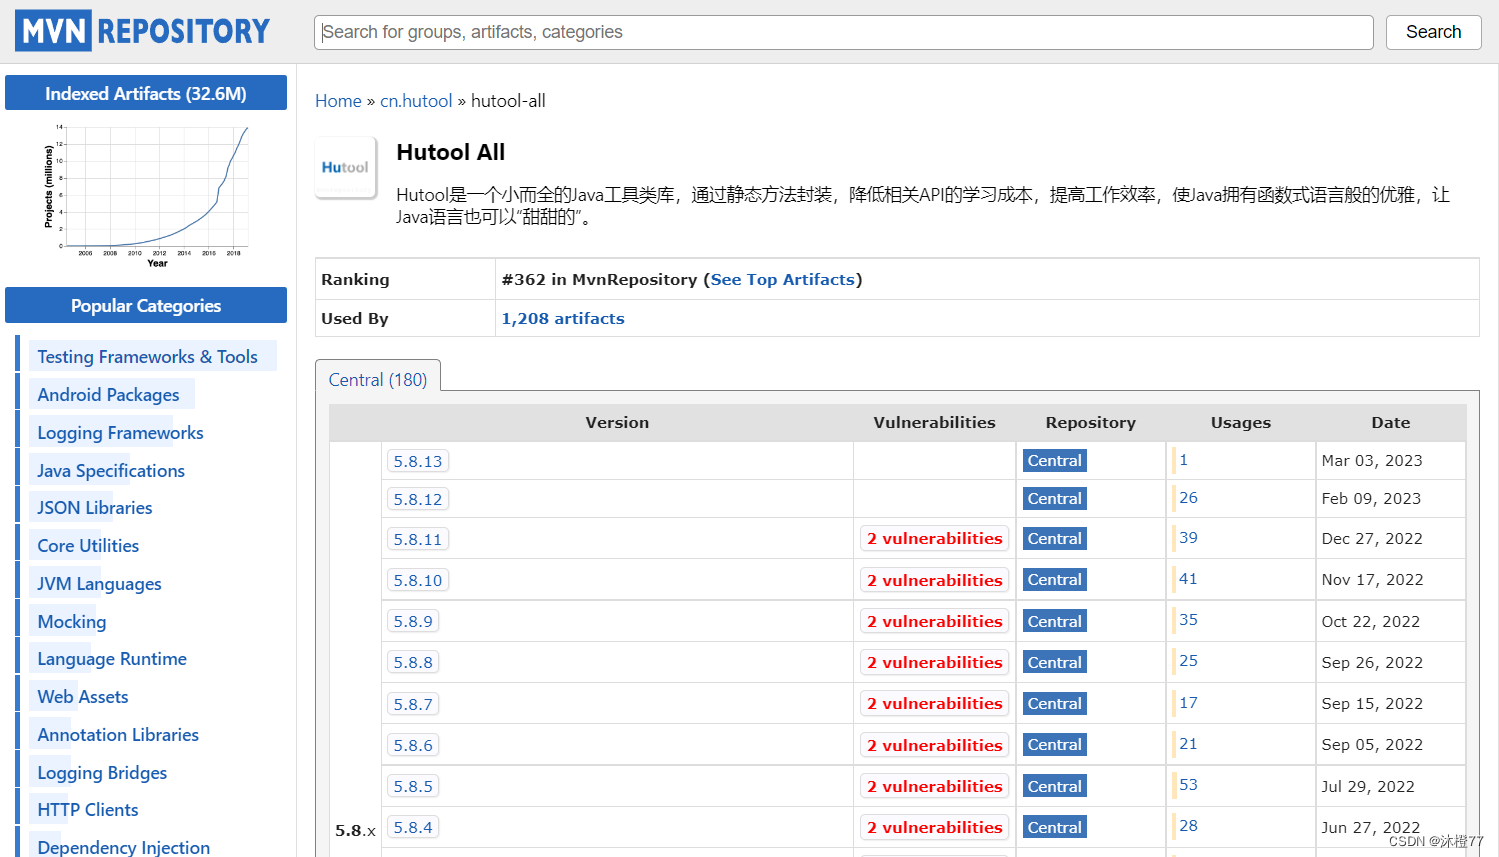
Task: Click Central badge in 5.8.13 row
Action: [x=1055, y=461]
